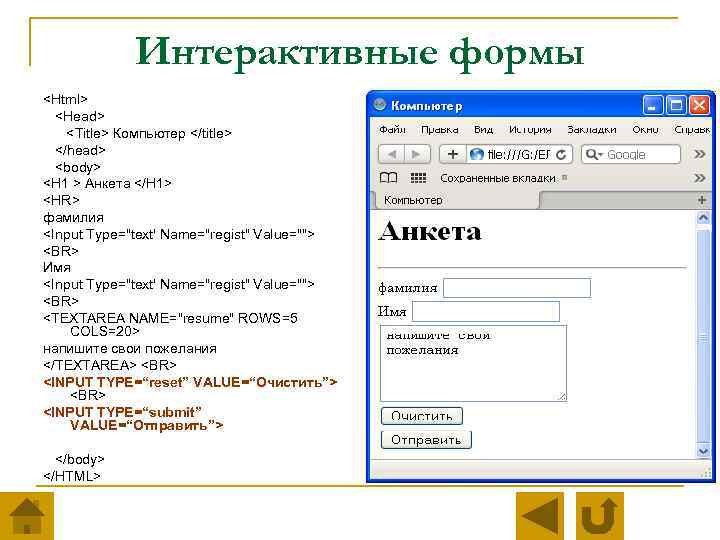
Task: Click the <Html> opening tag text
Action: click(65, 99)
